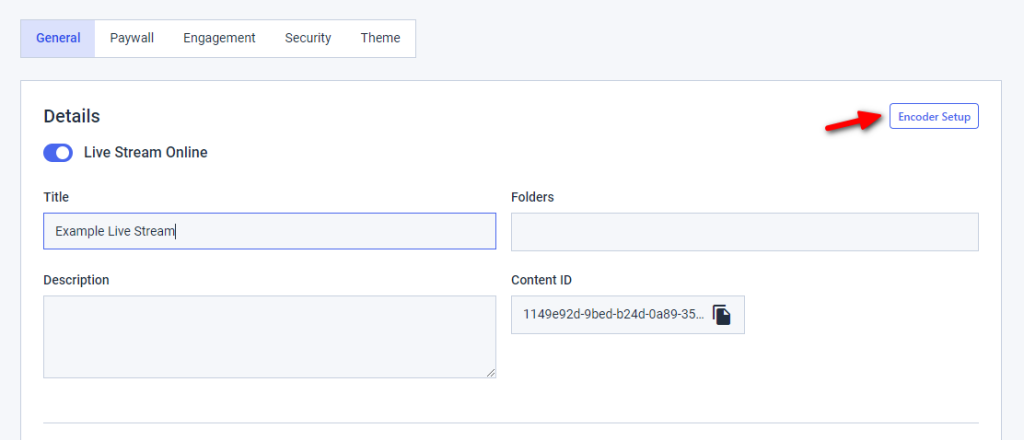Click the Folders field label
The image size is (1024, 440).
[533, 196]
